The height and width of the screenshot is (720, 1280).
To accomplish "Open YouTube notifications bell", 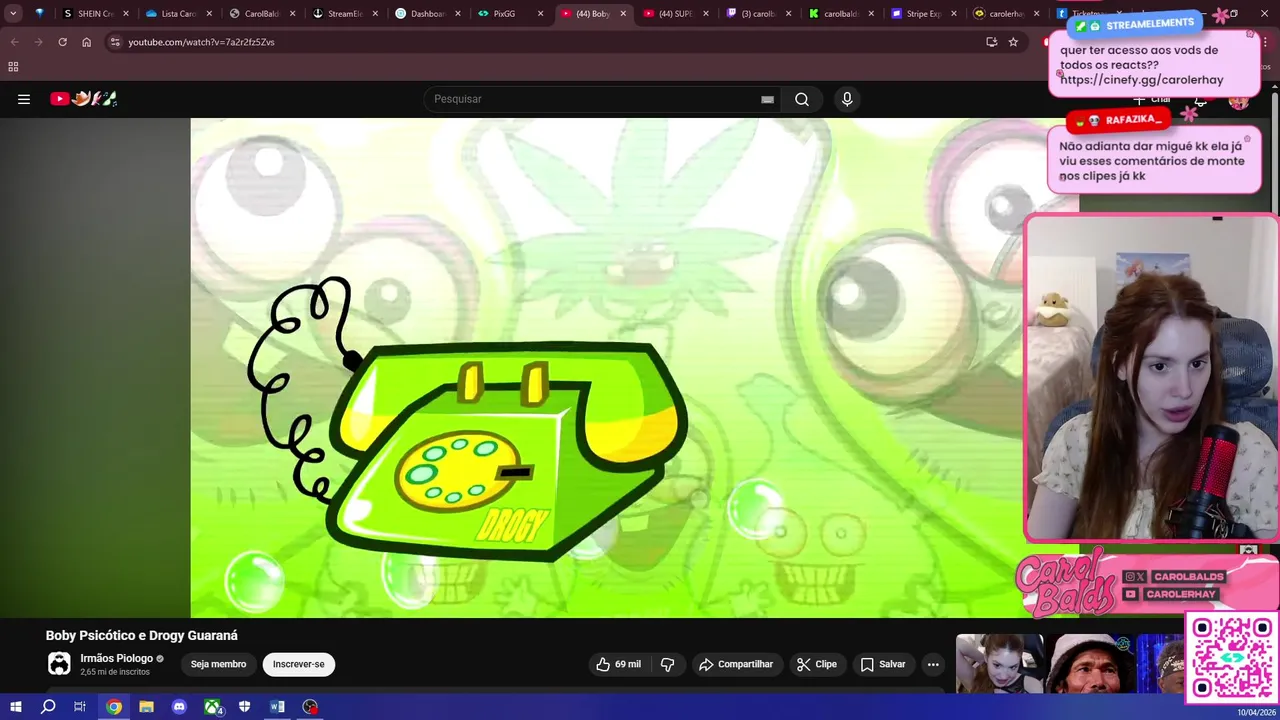I will (1200, 101).
